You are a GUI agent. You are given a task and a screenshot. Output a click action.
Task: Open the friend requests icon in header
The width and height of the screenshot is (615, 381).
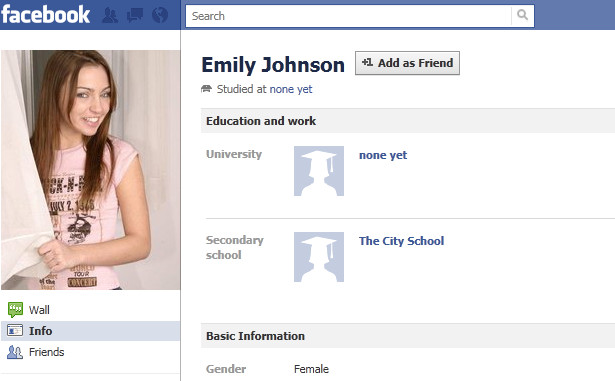coord(110,15)
